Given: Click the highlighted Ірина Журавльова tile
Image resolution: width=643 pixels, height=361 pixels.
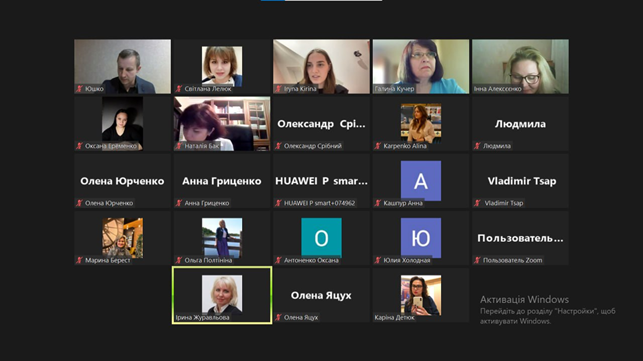Looking at the screenshot, I should pyautogui.click(x=222, y=295).
